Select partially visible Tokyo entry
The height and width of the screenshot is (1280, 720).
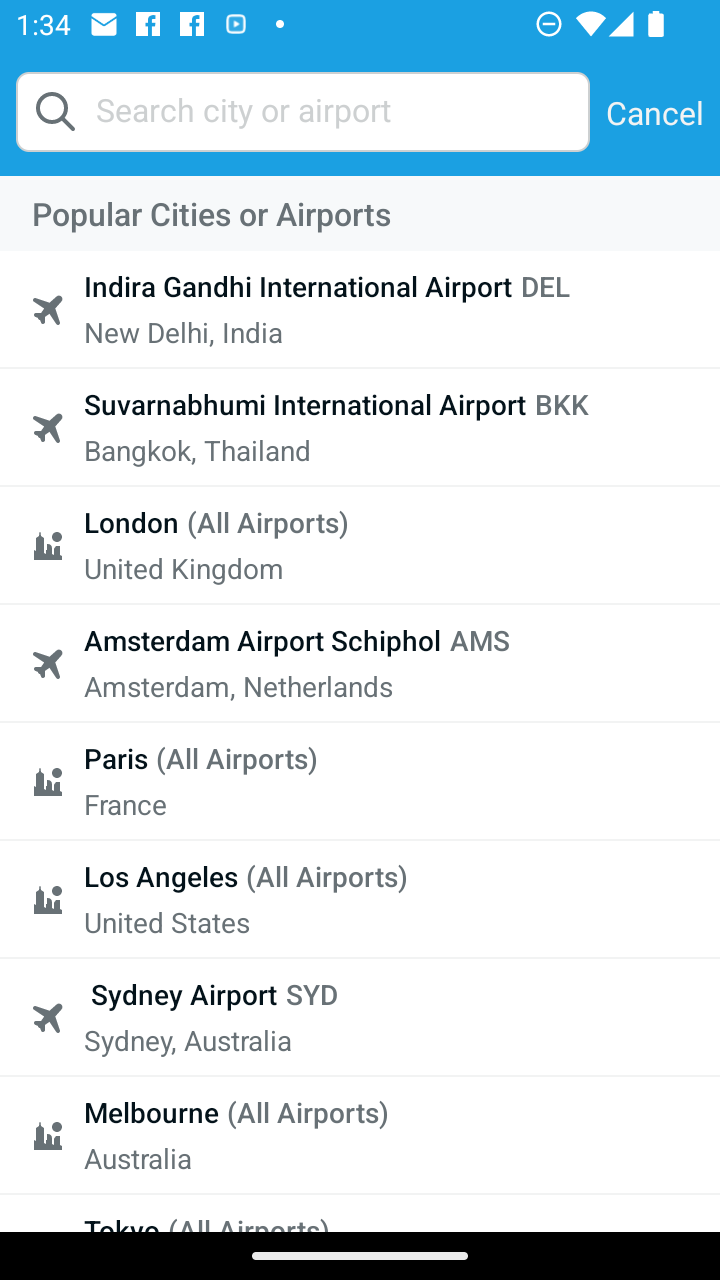click(x=360, y=1214)
